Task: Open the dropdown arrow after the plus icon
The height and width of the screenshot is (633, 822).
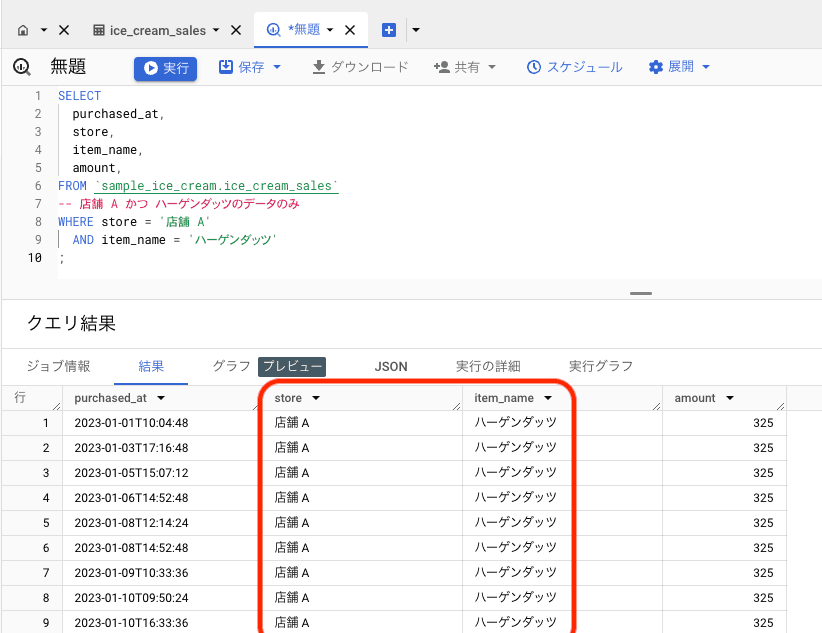Action: click(x=416, y=30)
